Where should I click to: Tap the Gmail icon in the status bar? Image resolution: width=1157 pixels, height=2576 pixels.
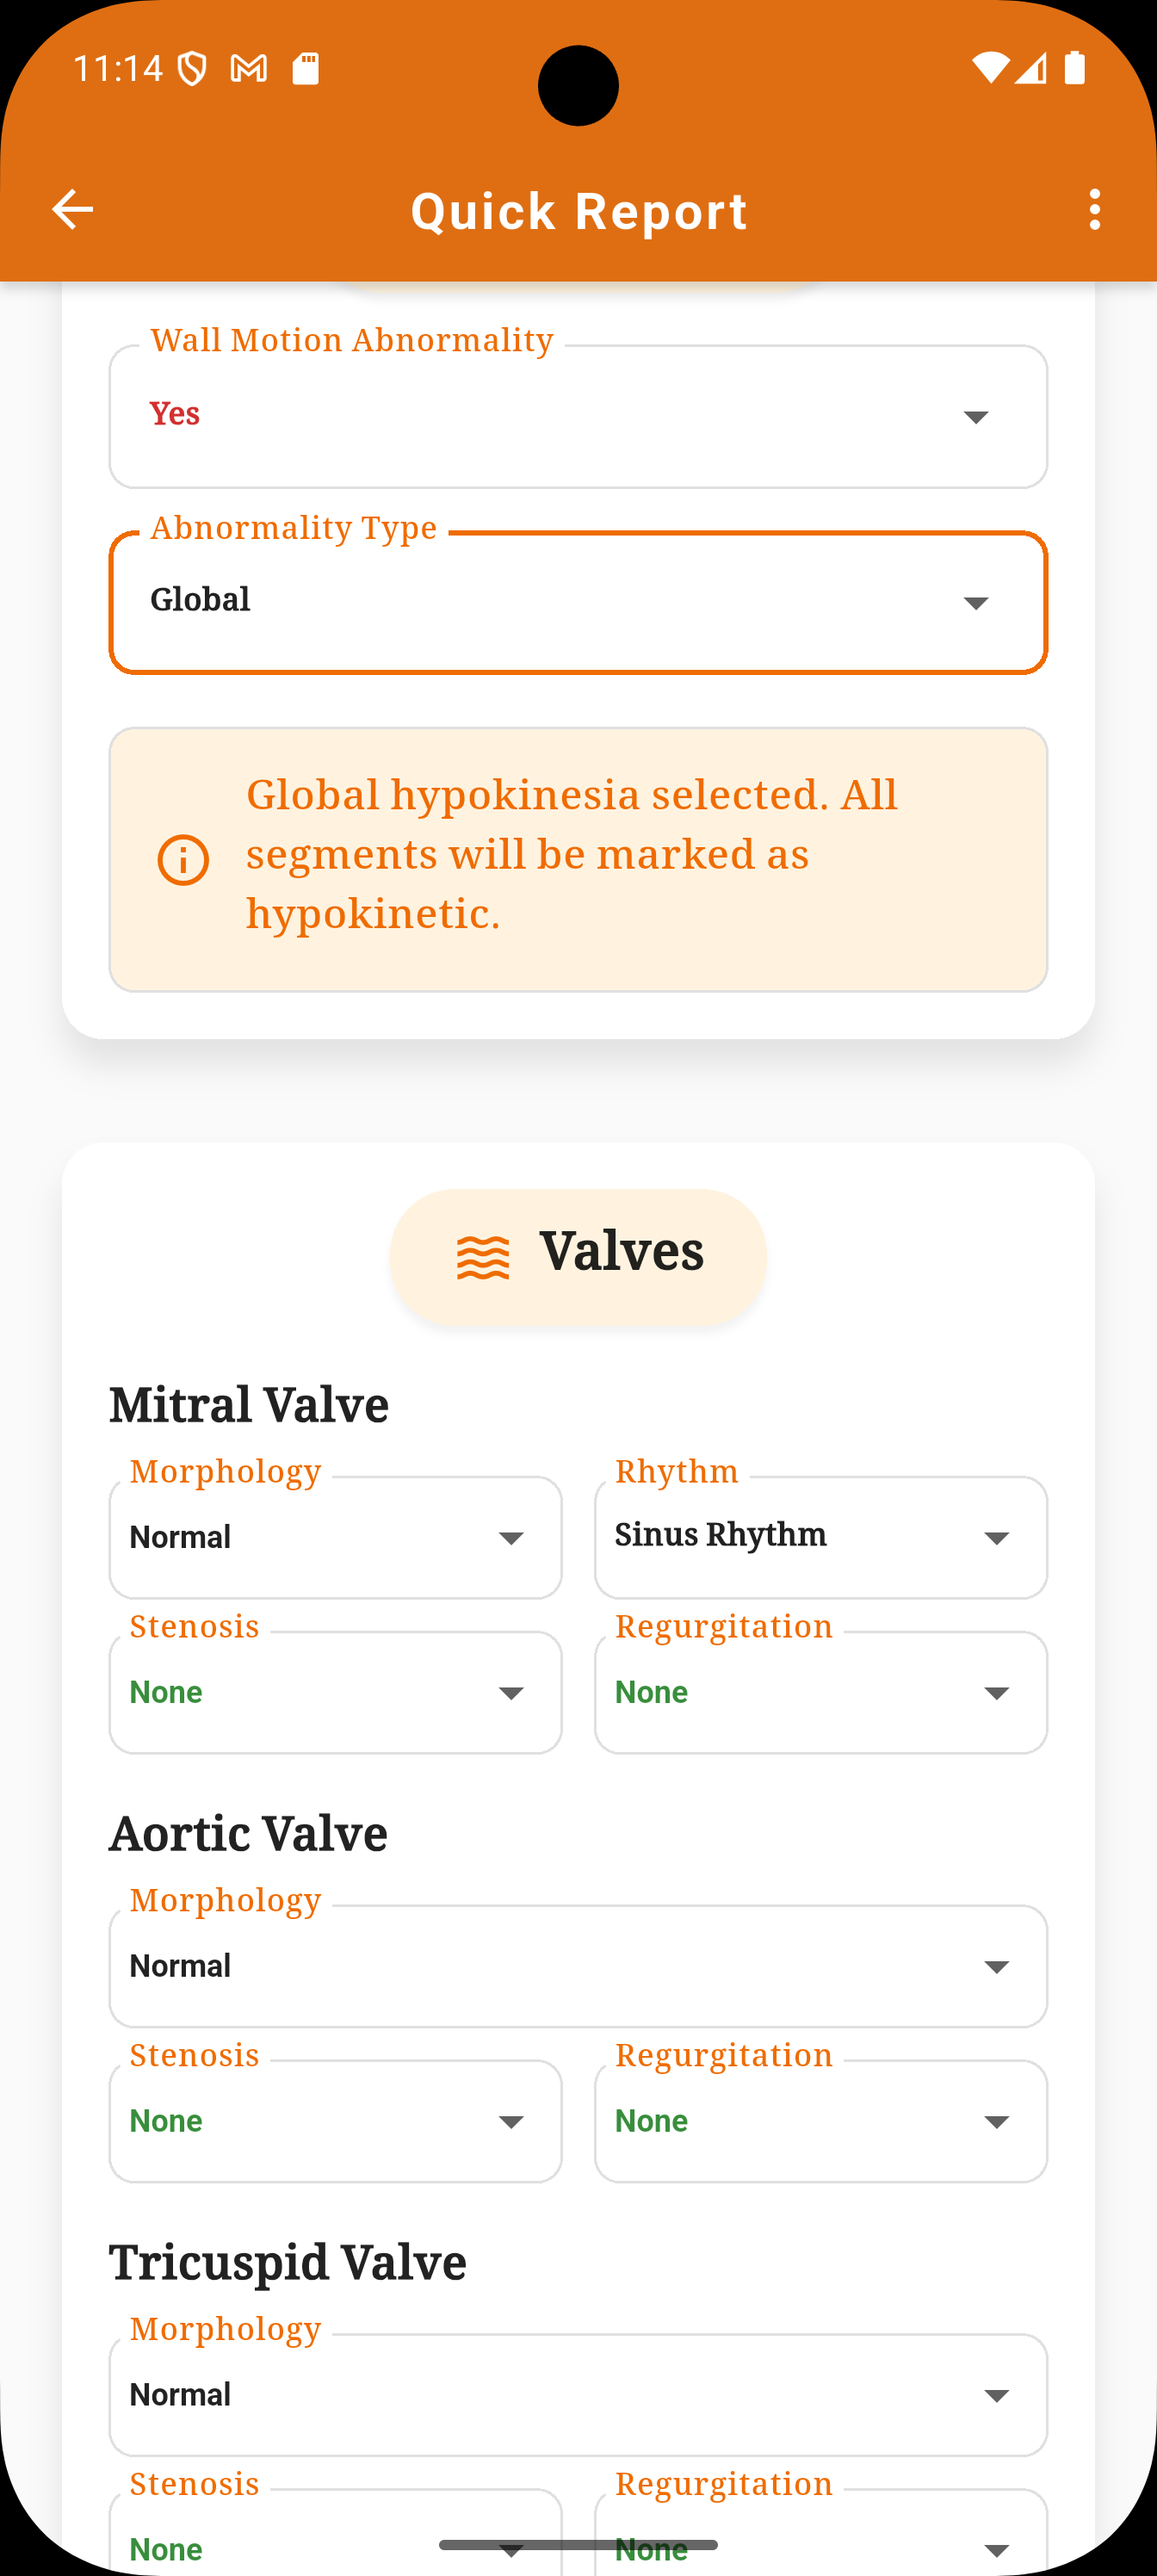[x=249, y=69]
